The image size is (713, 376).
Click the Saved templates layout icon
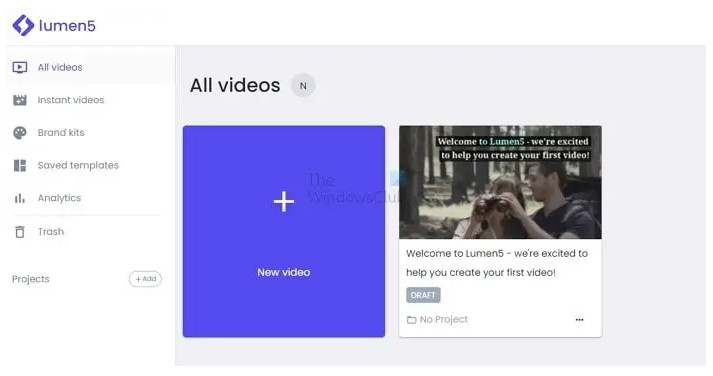[20, 165]
